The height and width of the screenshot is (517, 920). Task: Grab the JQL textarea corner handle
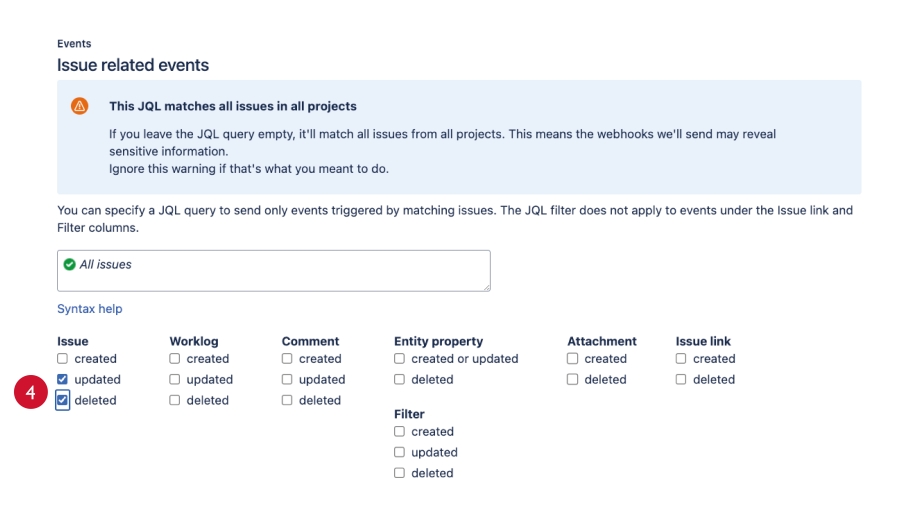pos(486,287)
